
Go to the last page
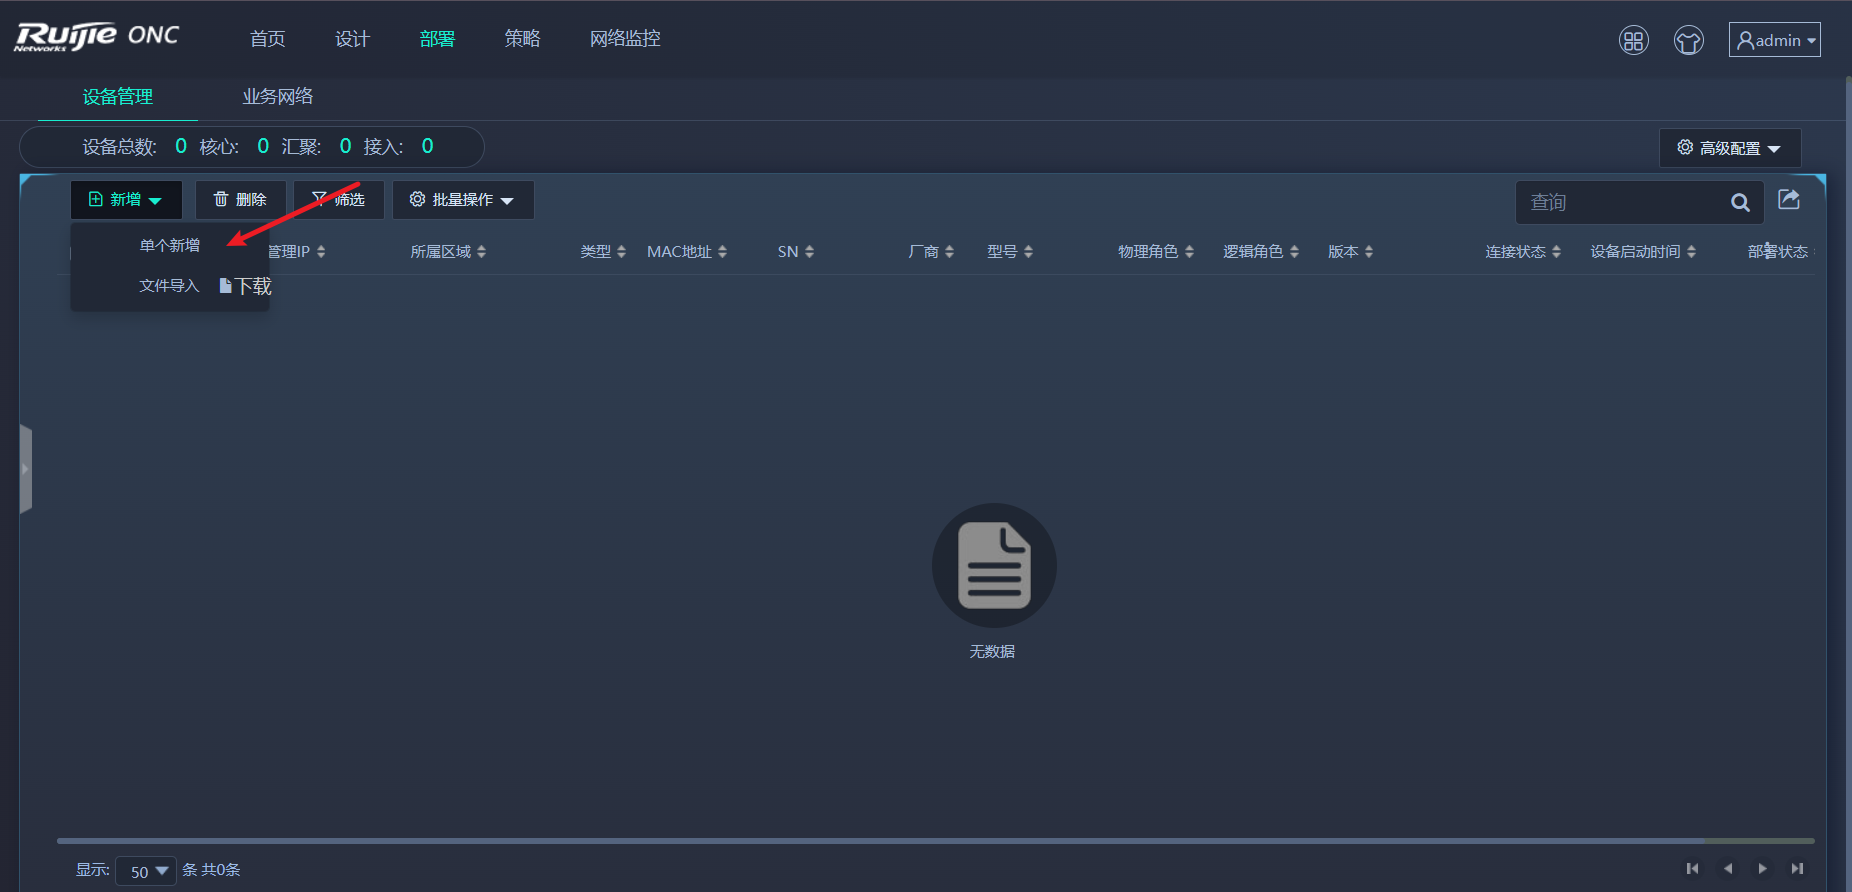(x=1797, y=869)
